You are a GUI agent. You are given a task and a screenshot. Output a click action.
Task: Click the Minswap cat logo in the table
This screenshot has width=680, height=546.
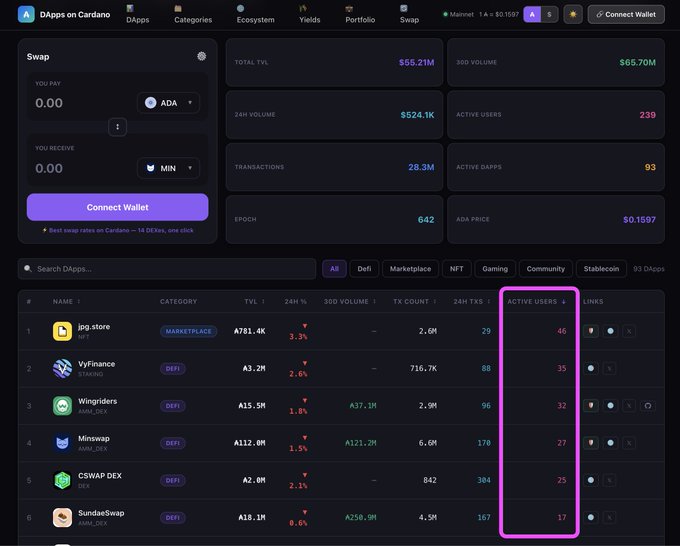pos(62,443)
